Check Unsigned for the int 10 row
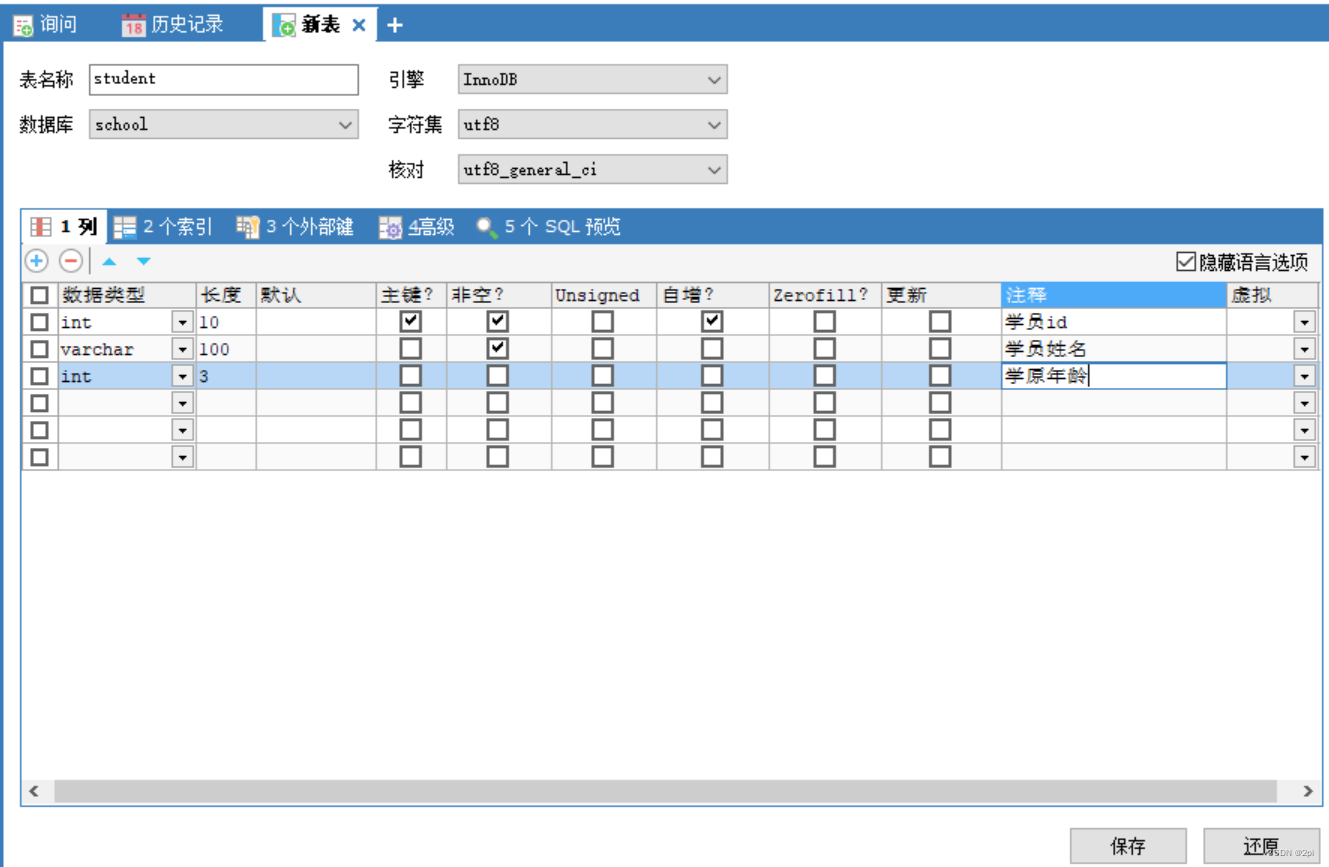Viewport: 1329px width, 867px height. (602, 321)
